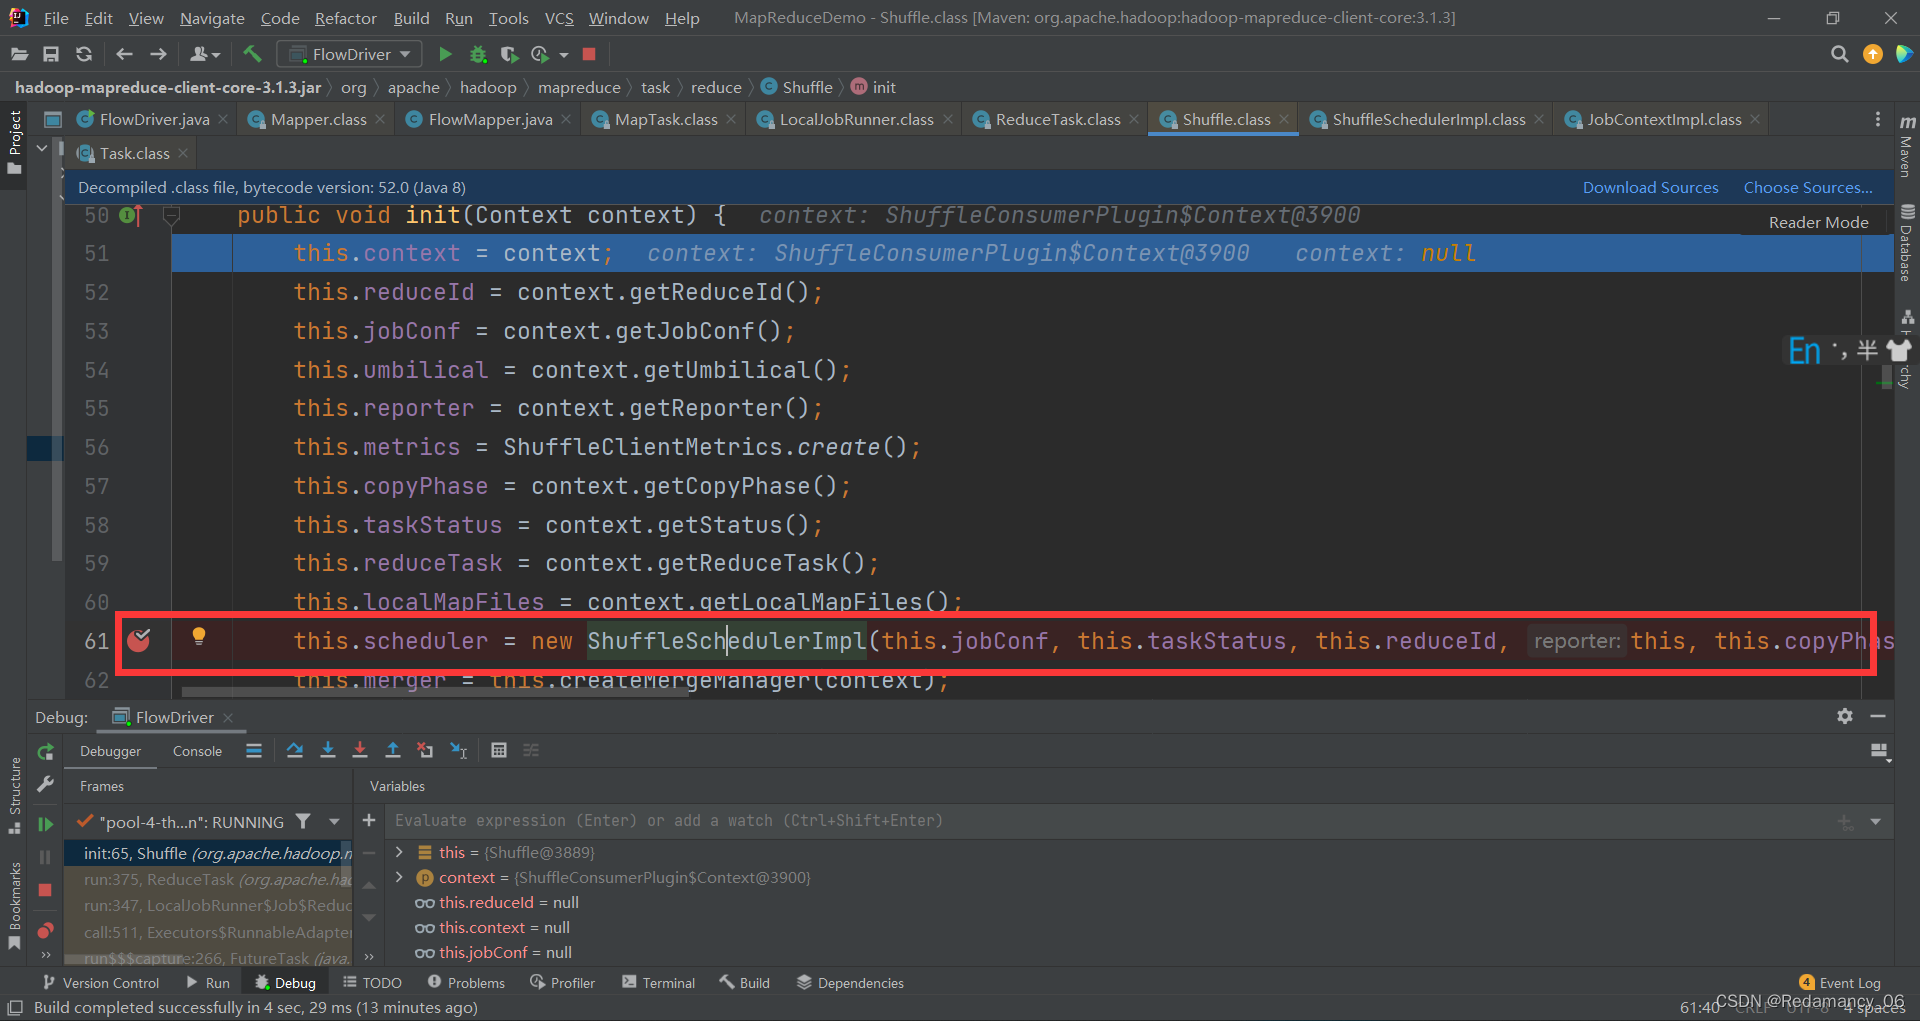Click the Choose Sources... link

coord(1808,187)
